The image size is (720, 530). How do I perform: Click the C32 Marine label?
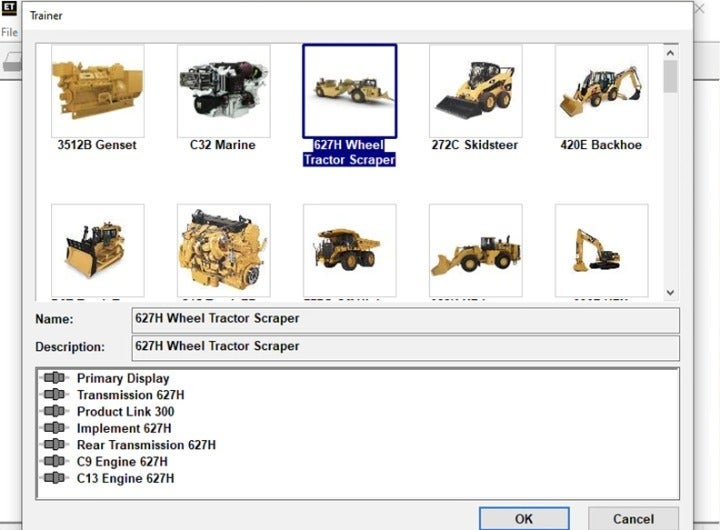[x=223, y=145]
